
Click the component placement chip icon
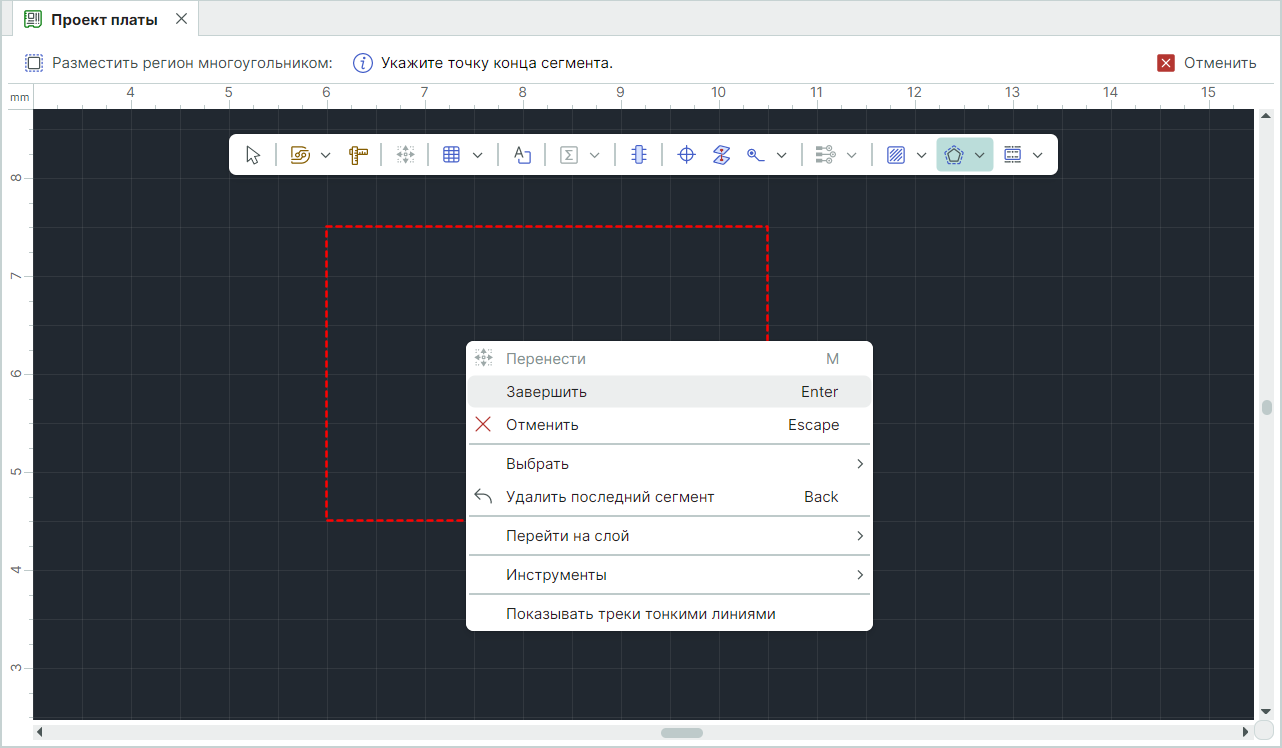point(639,155)
